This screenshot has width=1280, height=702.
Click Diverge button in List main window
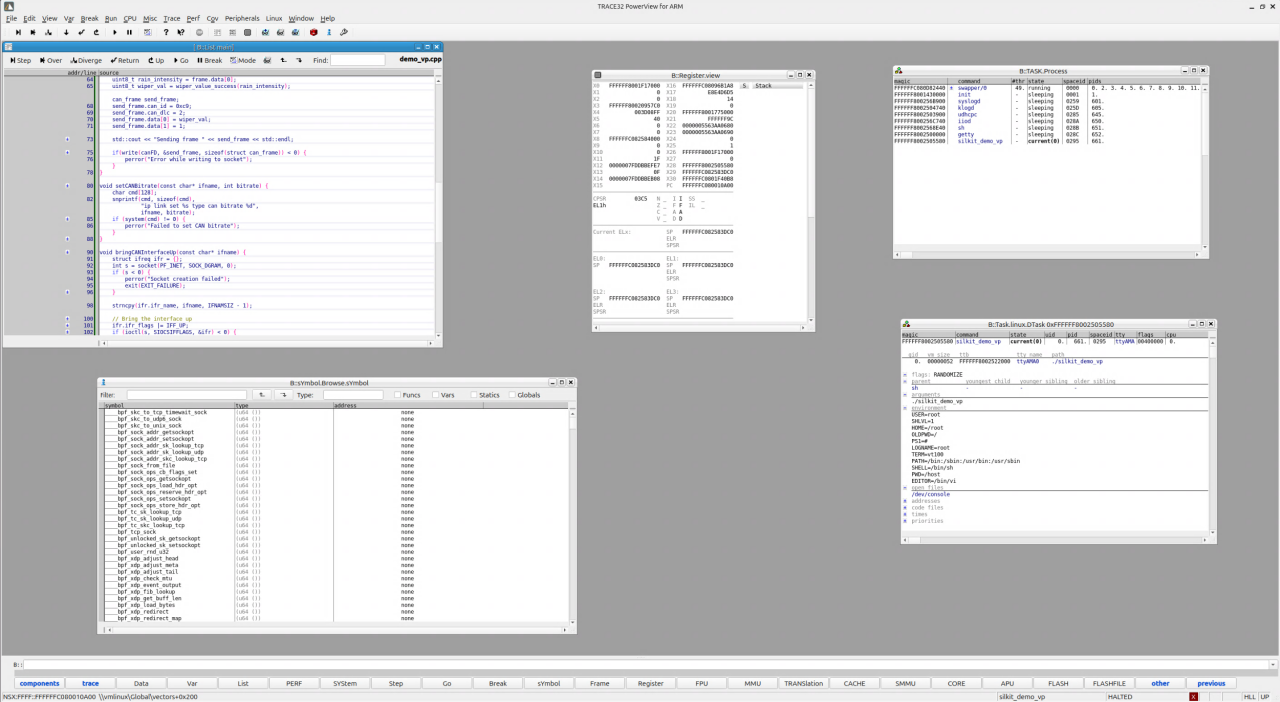click(87, 60)
